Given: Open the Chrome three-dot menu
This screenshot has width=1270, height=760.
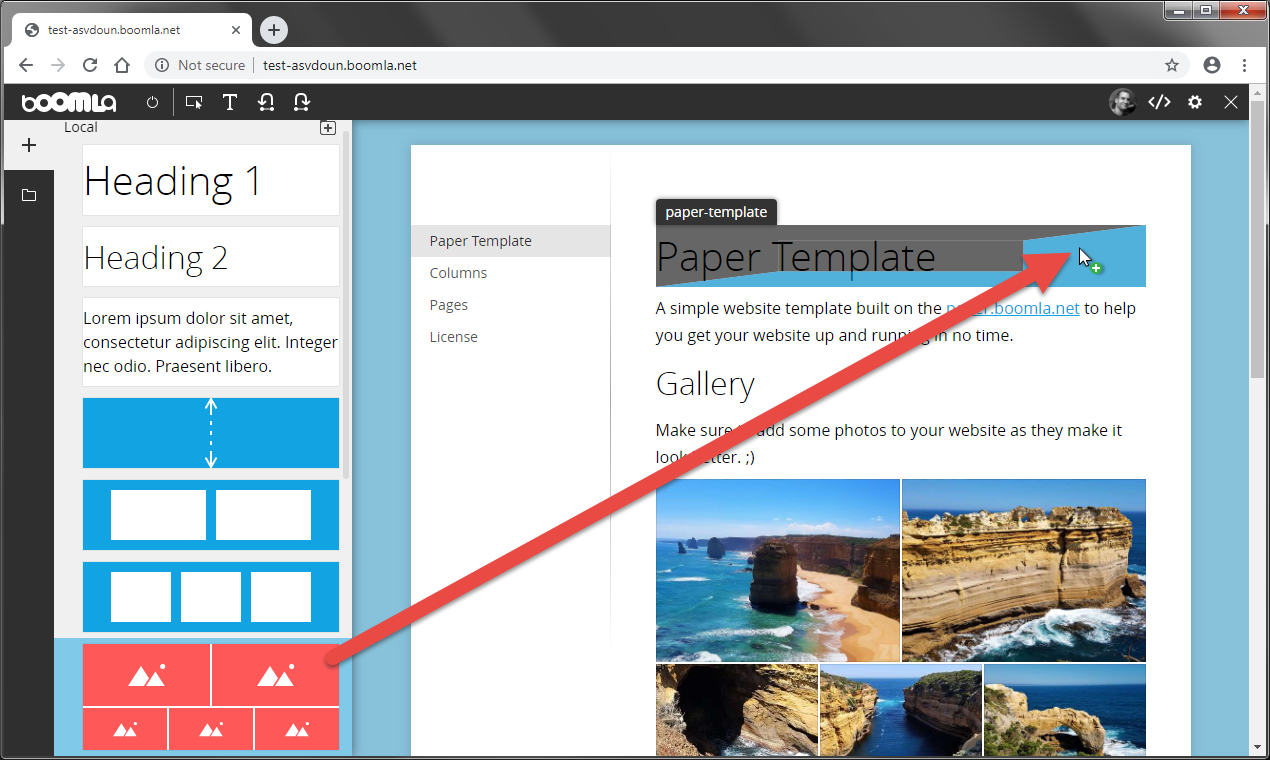Looking at the screenshot, I should pos(1244,65).
